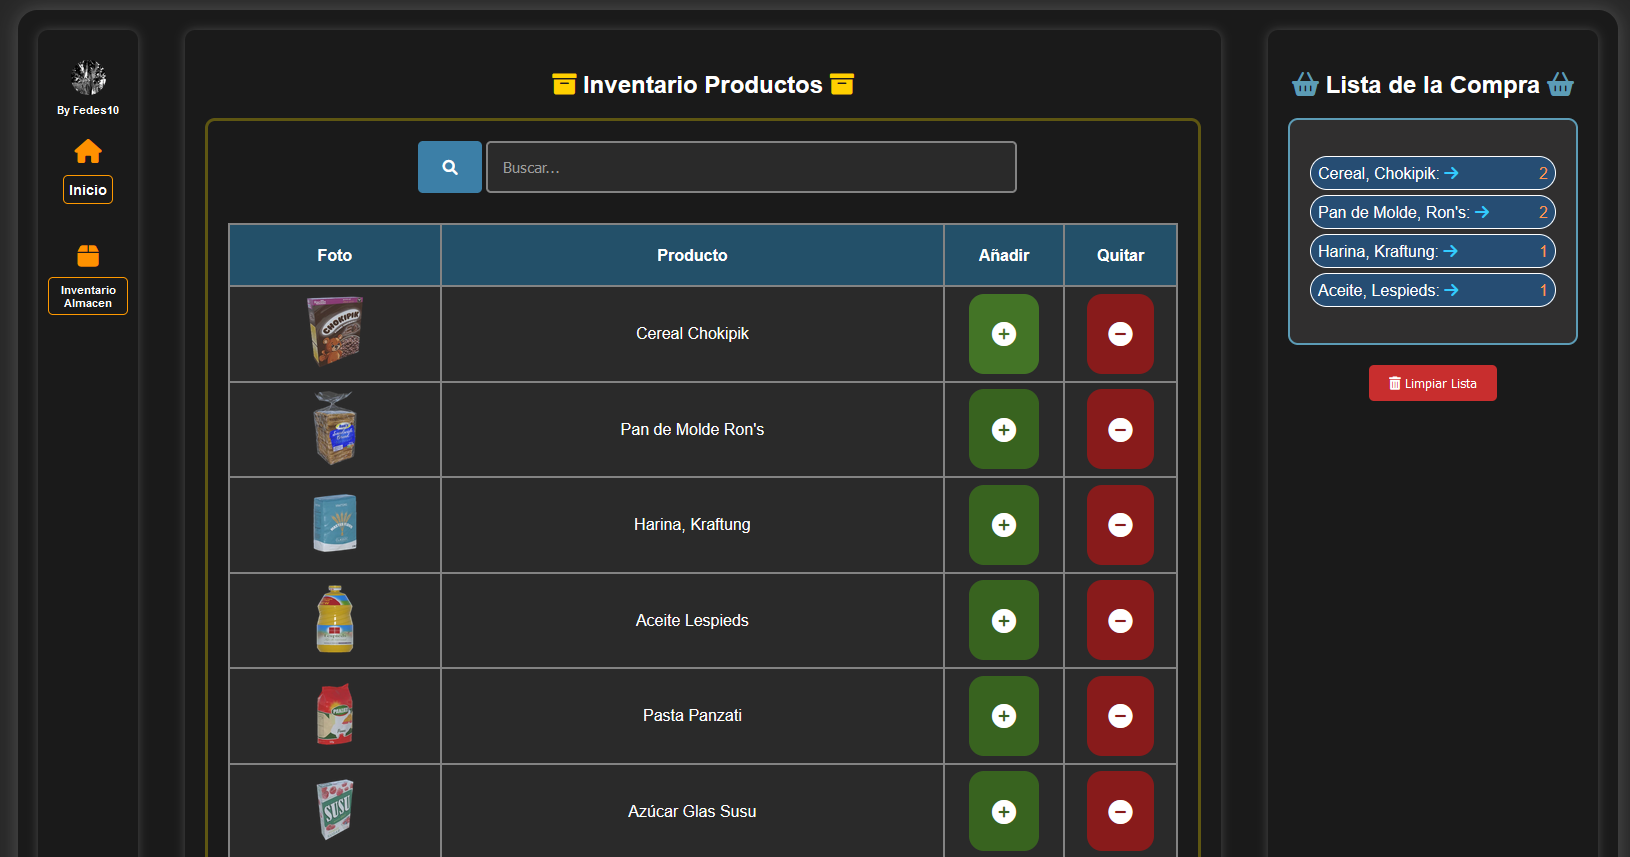
Task: Open the orange home icon in sidebar
Action: tap(88, 151)
